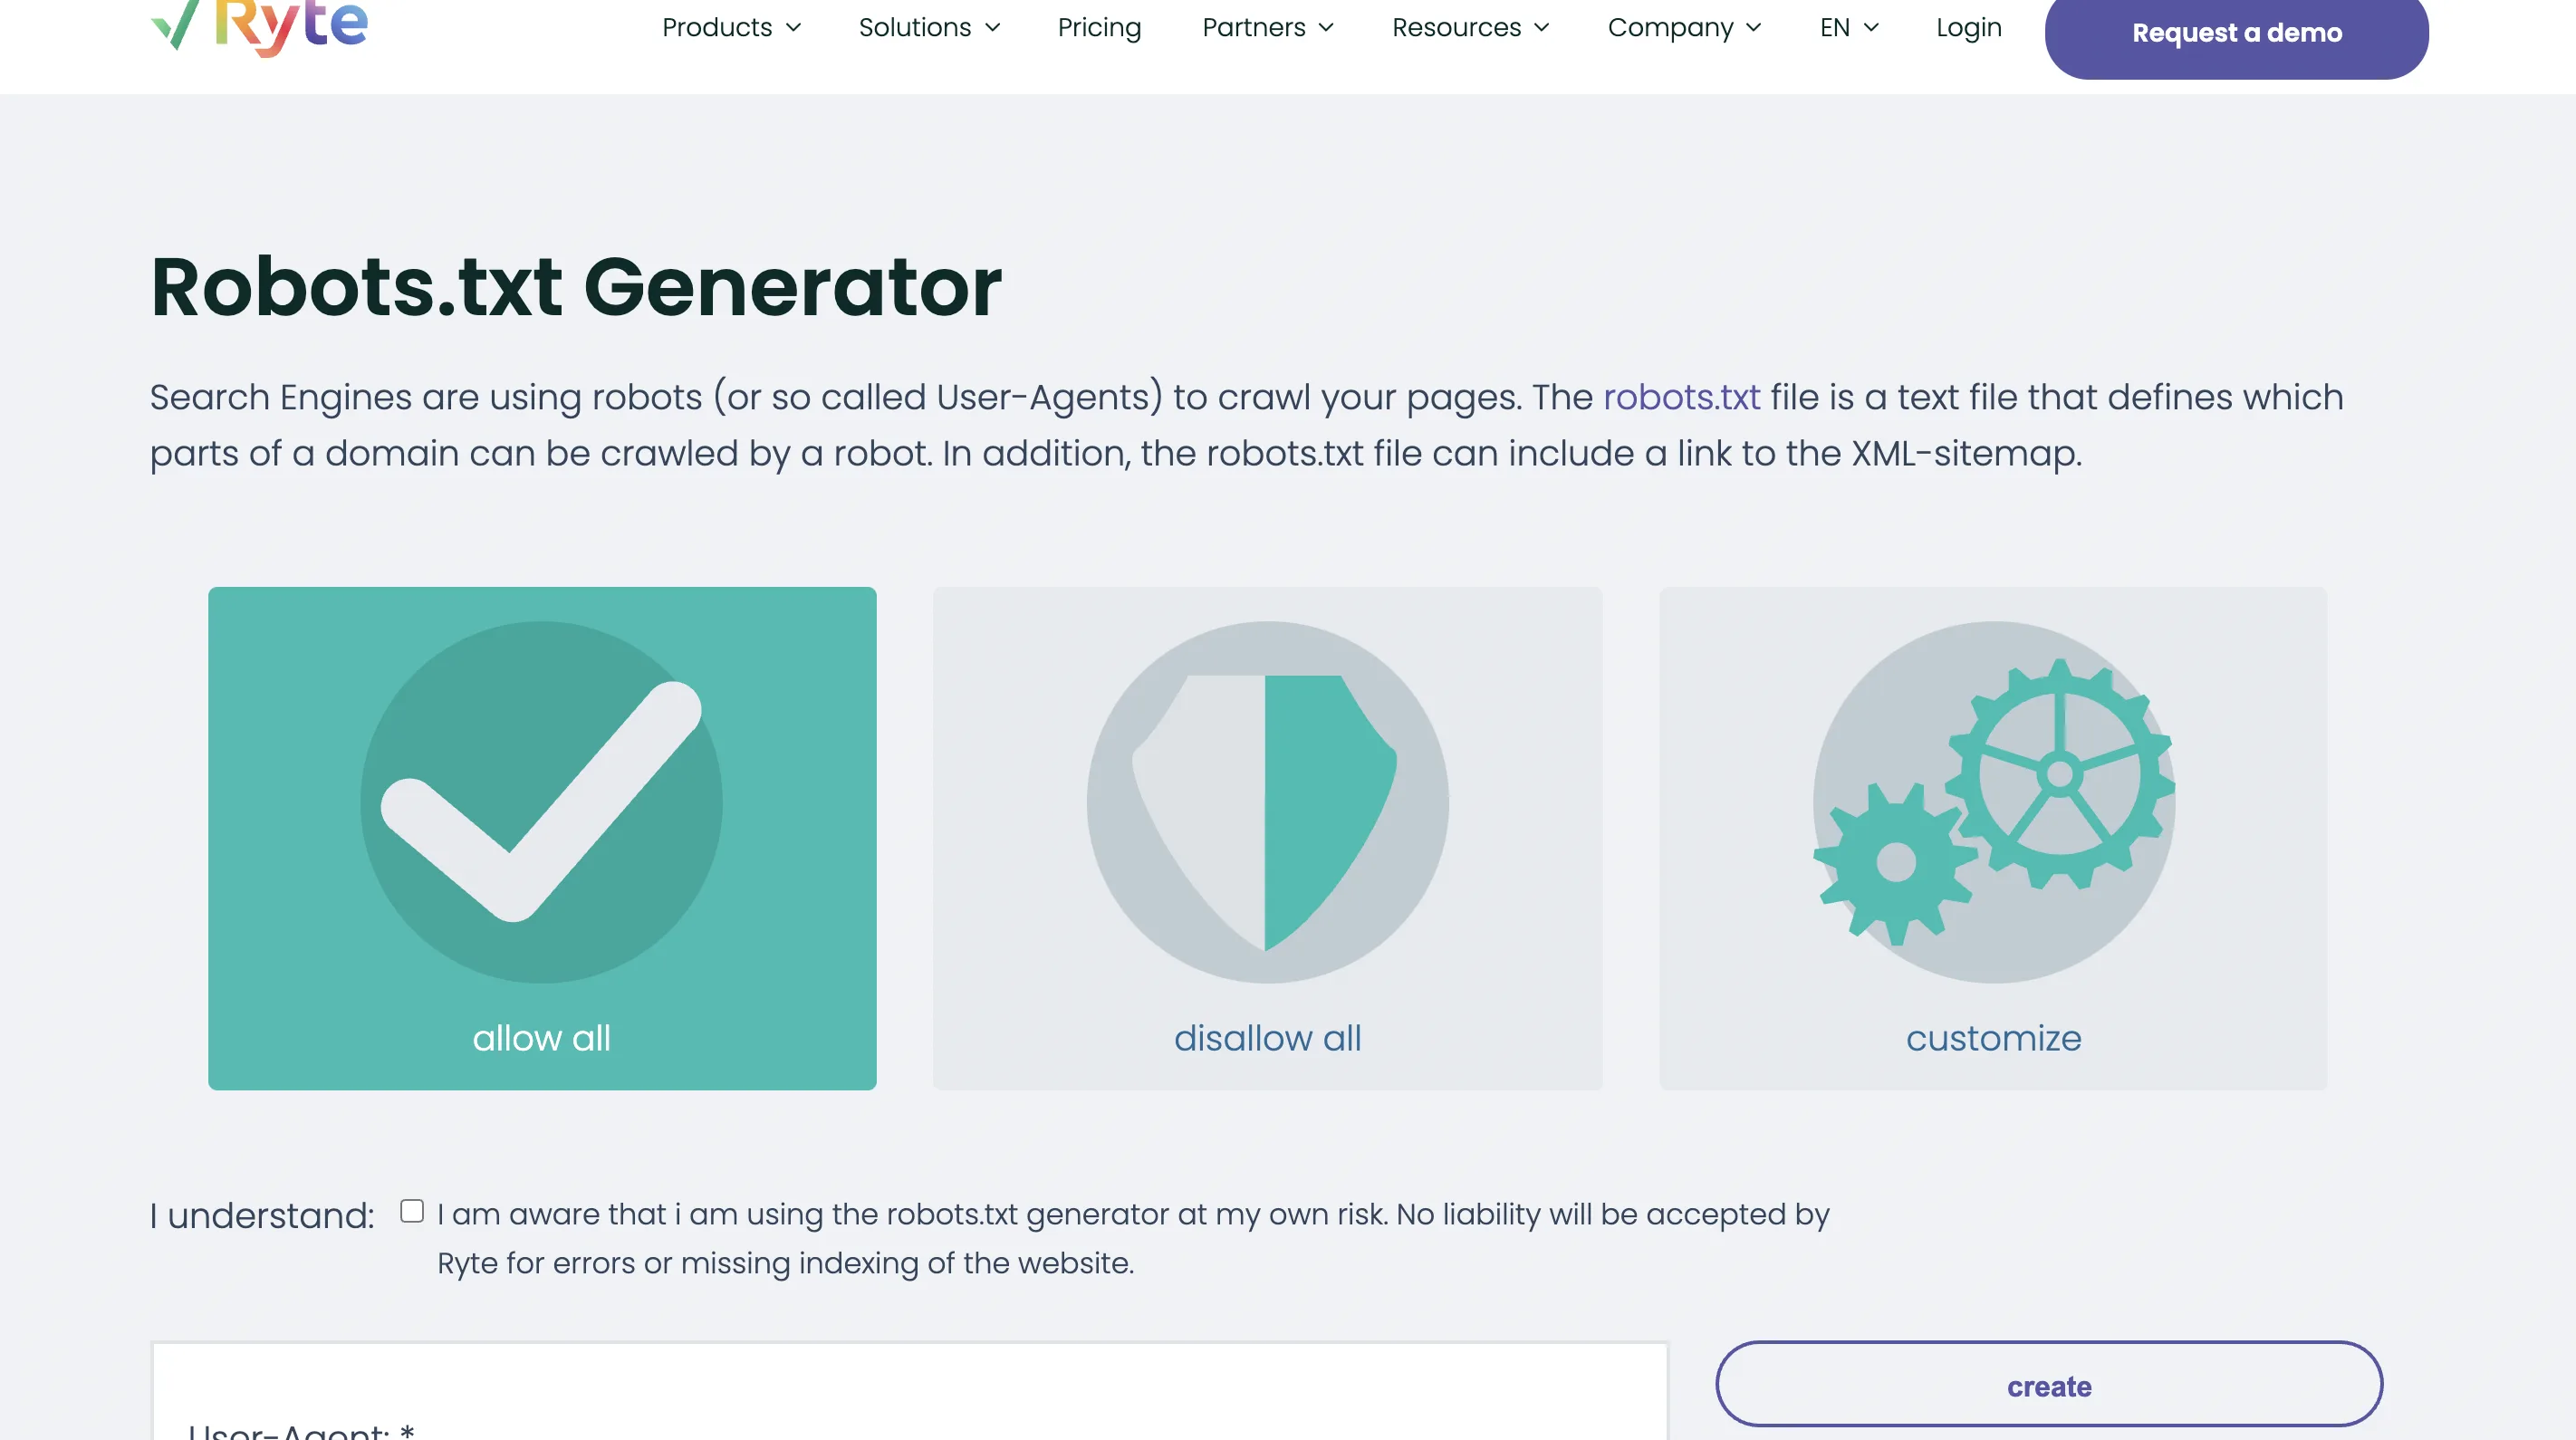Screen dimensions: 2576x1440
Task: Tick the I understand risk checkbox
Action: [412, 1211]
